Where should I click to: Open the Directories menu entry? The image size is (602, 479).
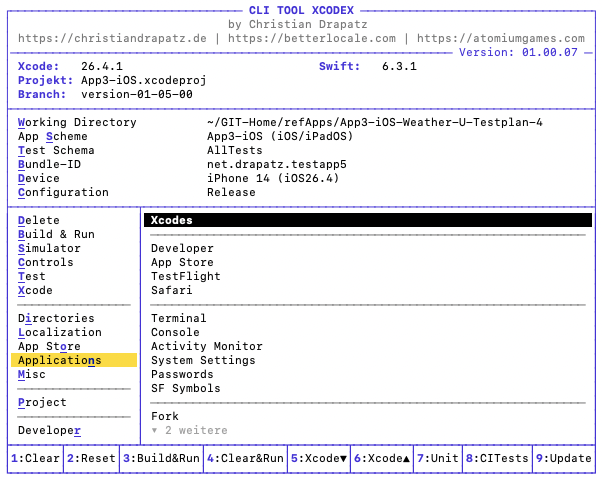pos(56,318)
